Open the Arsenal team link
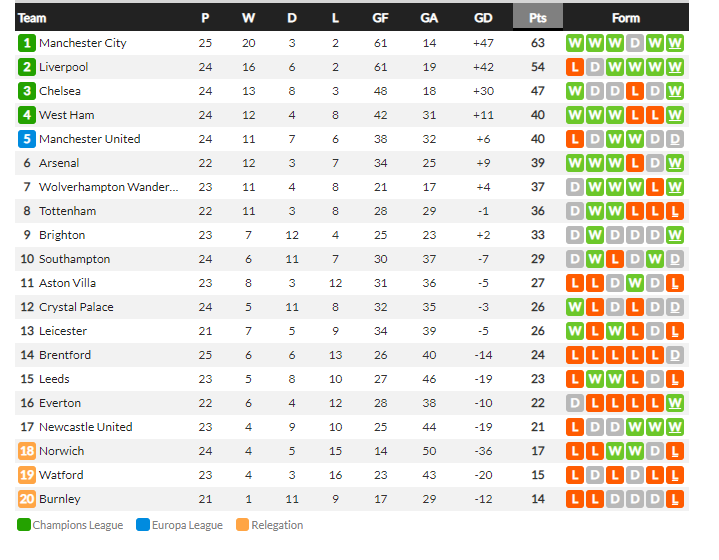719x560 pixels. (x=59, y=163)
